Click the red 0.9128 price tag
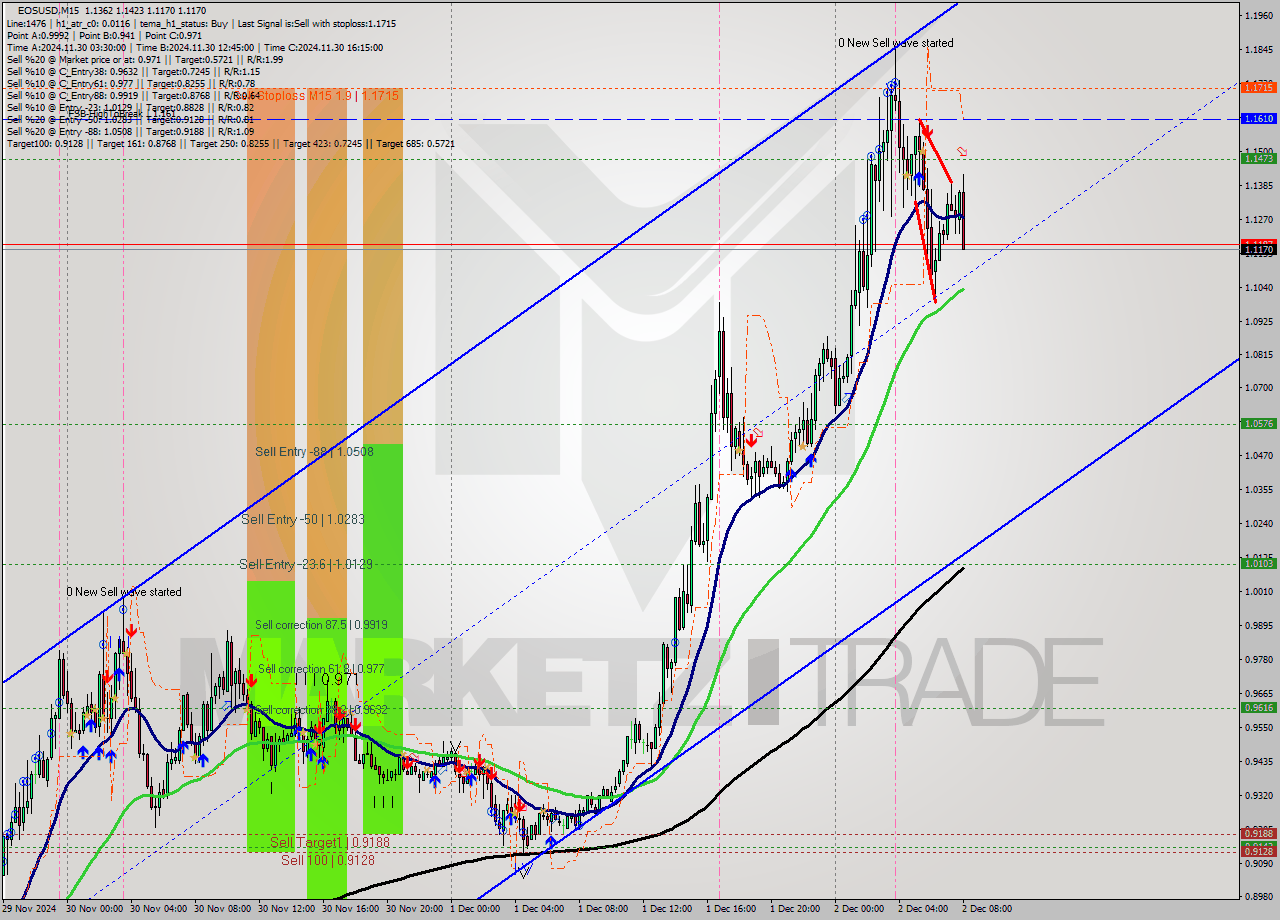1280x920 pixels. click(1258, 851)
